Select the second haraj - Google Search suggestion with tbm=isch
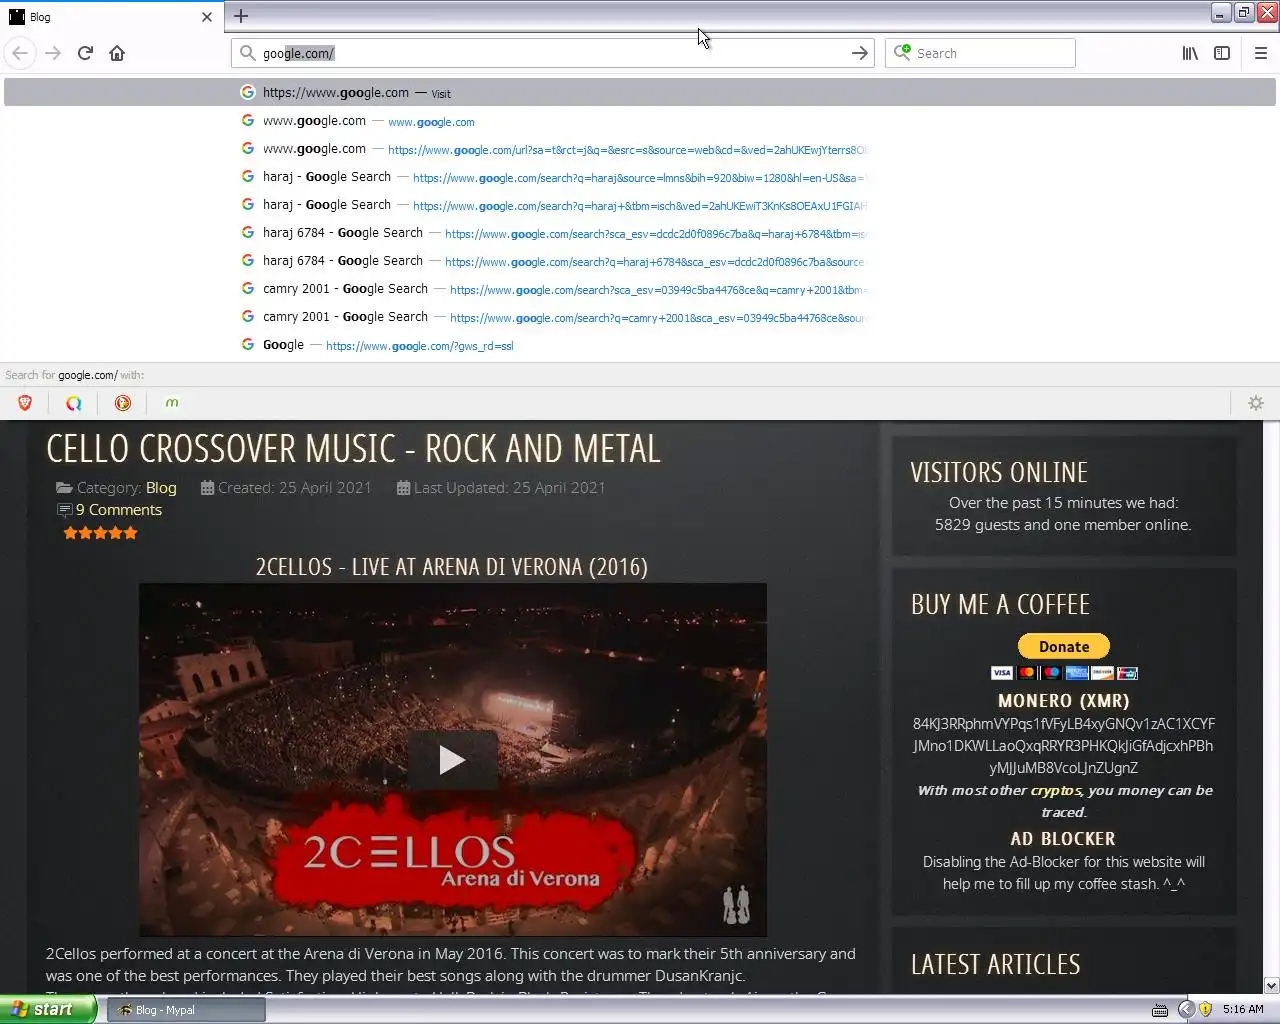Image resolution: width=1280 pixels, height=1024 pixels. [640, 205]
